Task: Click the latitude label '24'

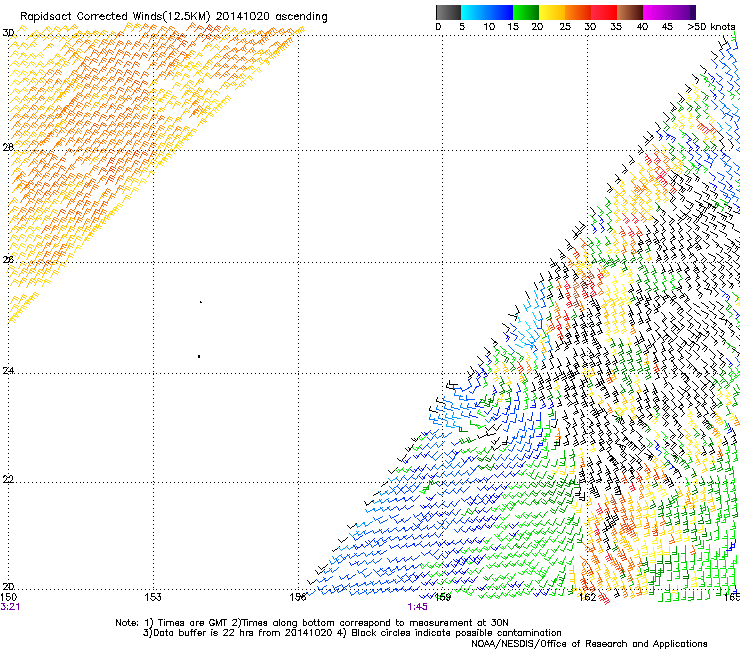Action: pyautogui.click(x=8, y=371)
